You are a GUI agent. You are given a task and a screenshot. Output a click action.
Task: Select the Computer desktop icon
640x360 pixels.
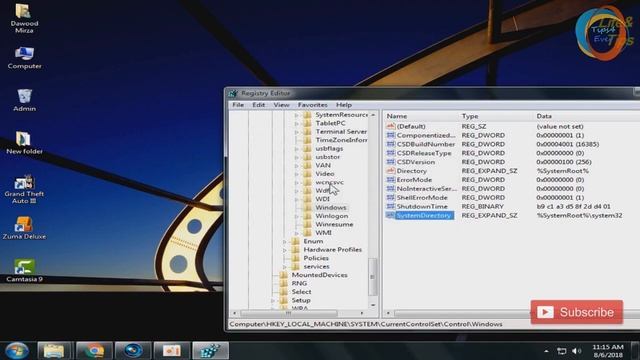[x=24, y=58]
